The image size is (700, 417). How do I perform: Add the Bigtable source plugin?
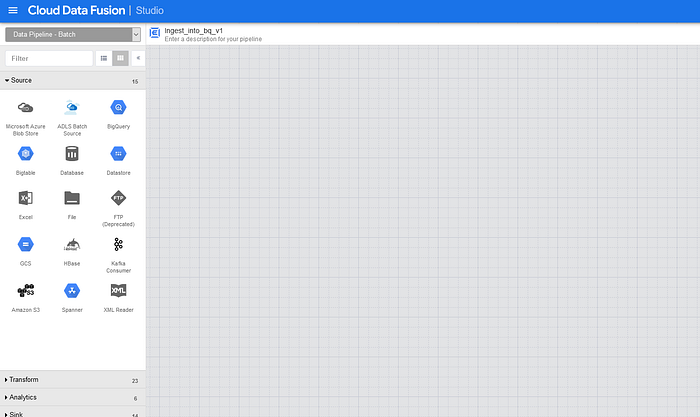tap(25, 160)
